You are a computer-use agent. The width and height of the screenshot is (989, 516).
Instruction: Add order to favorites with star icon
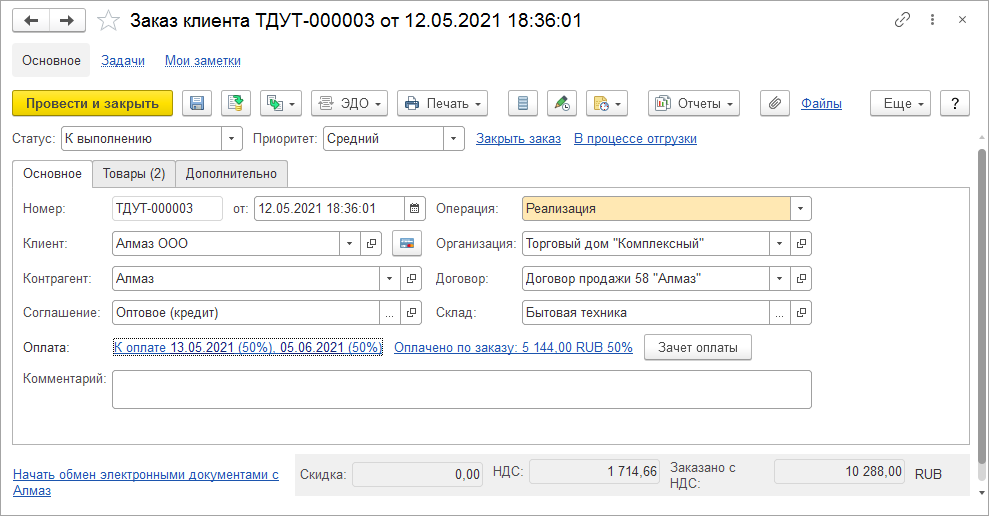coord(107,21)
